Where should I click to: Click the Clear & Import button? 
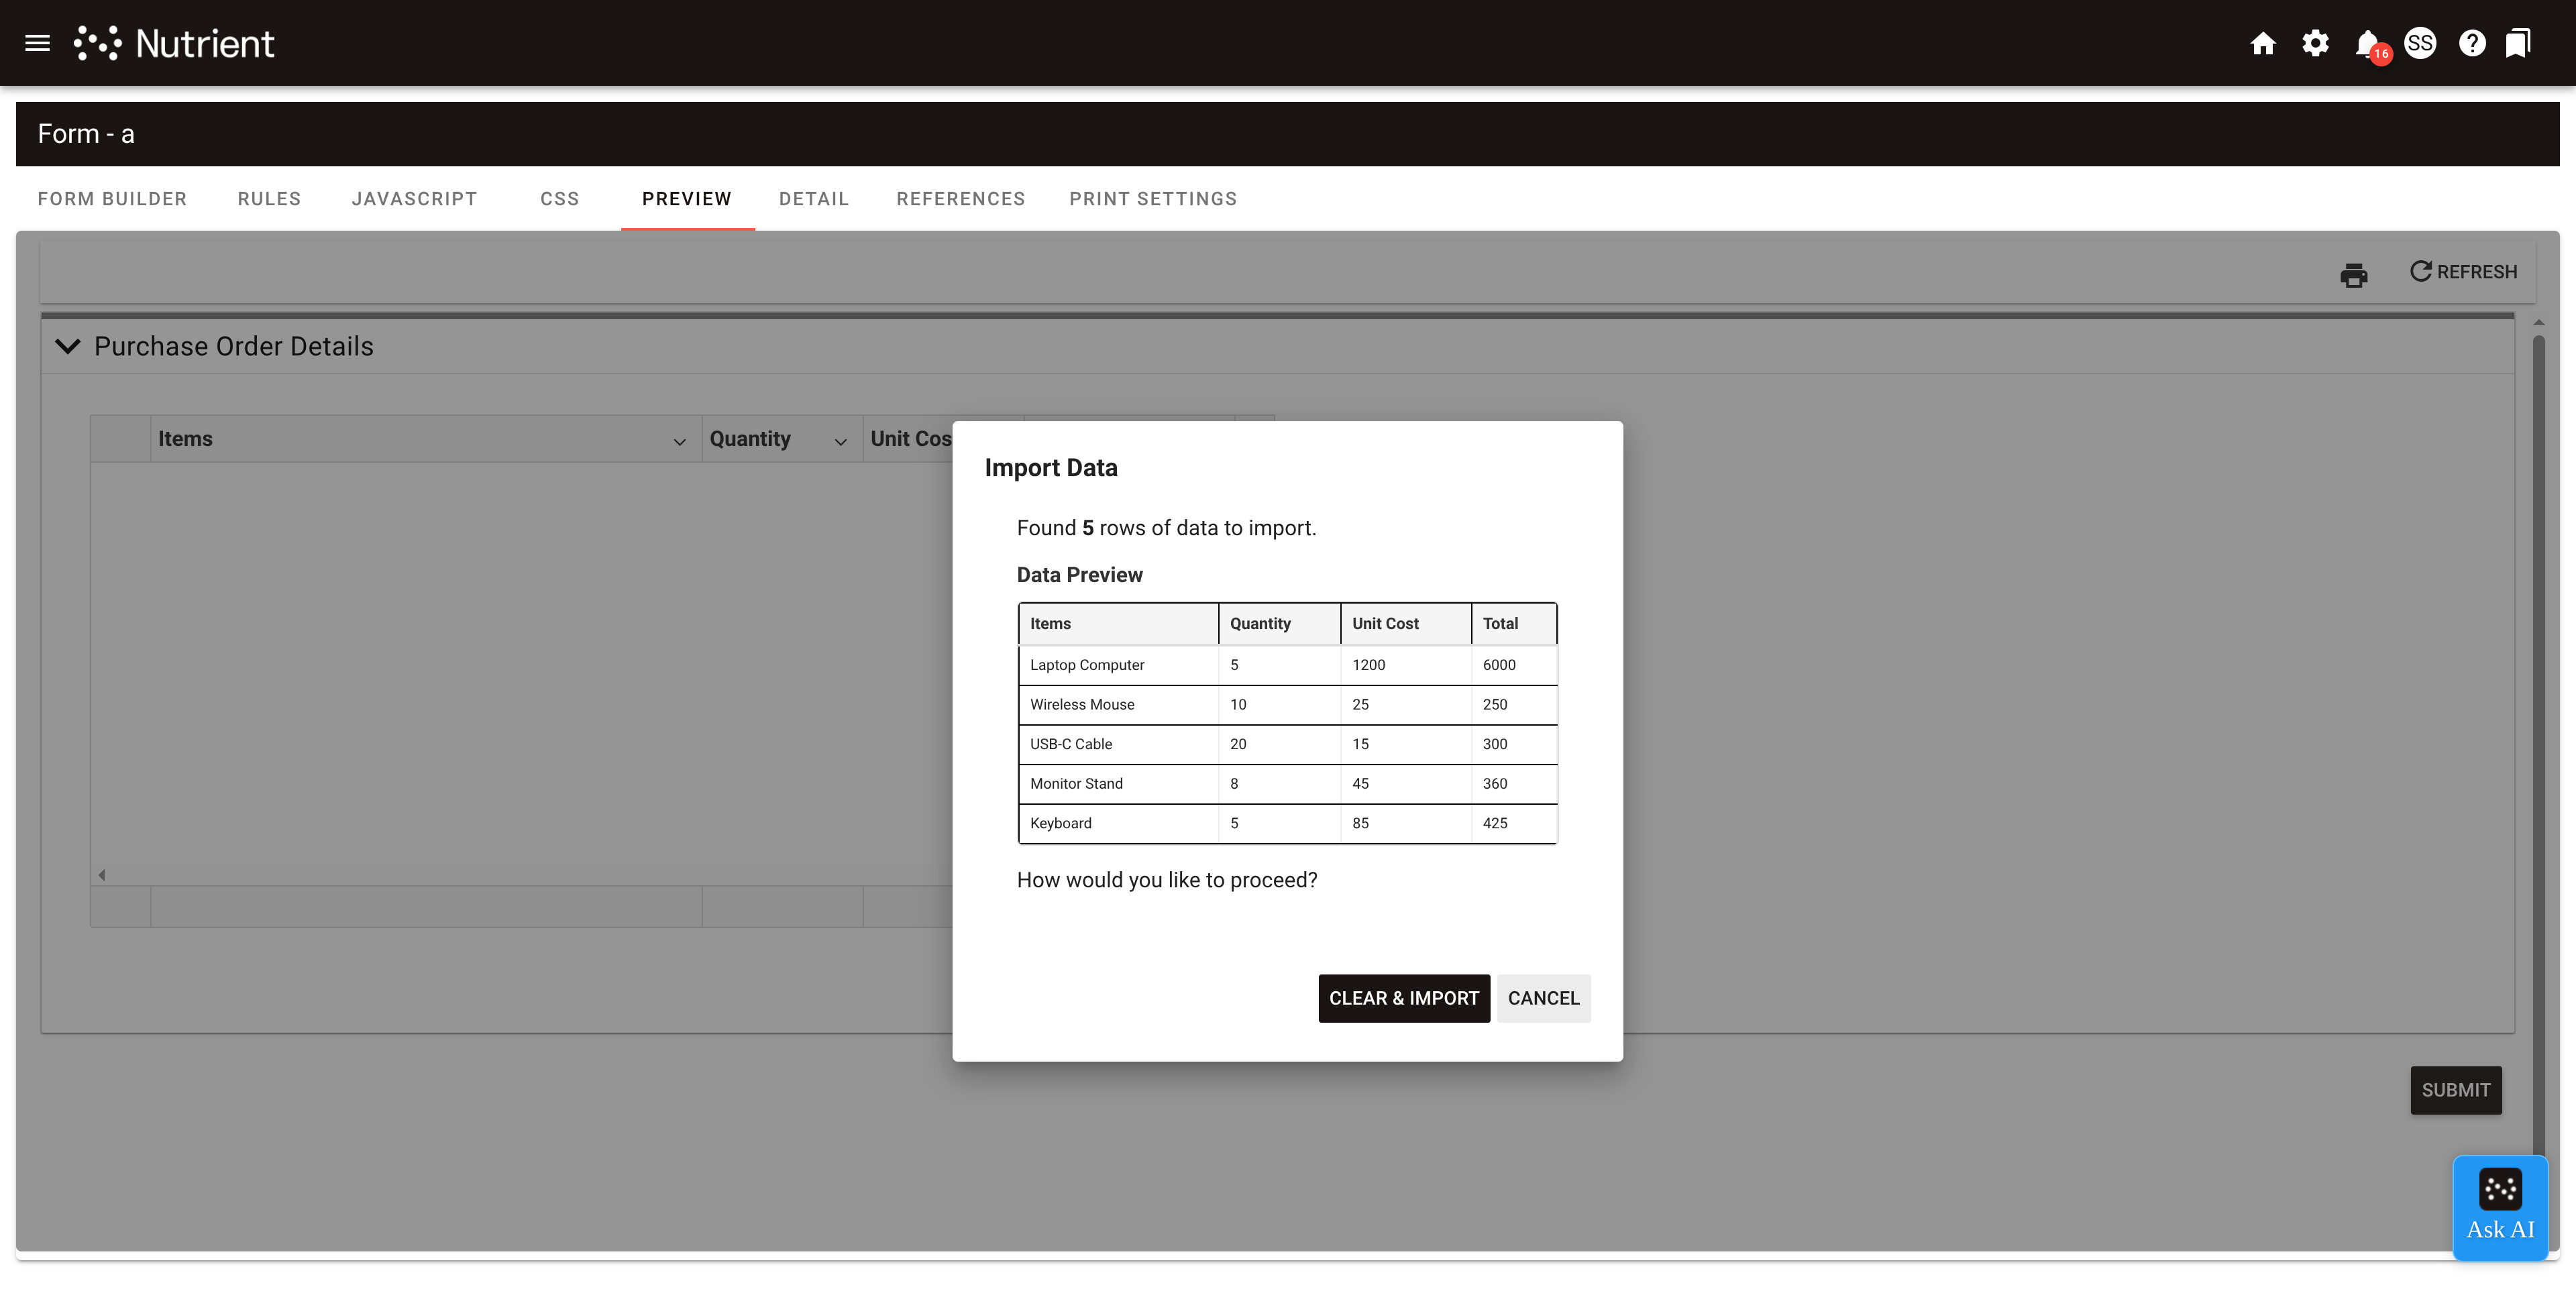[x=1403, y=998]
